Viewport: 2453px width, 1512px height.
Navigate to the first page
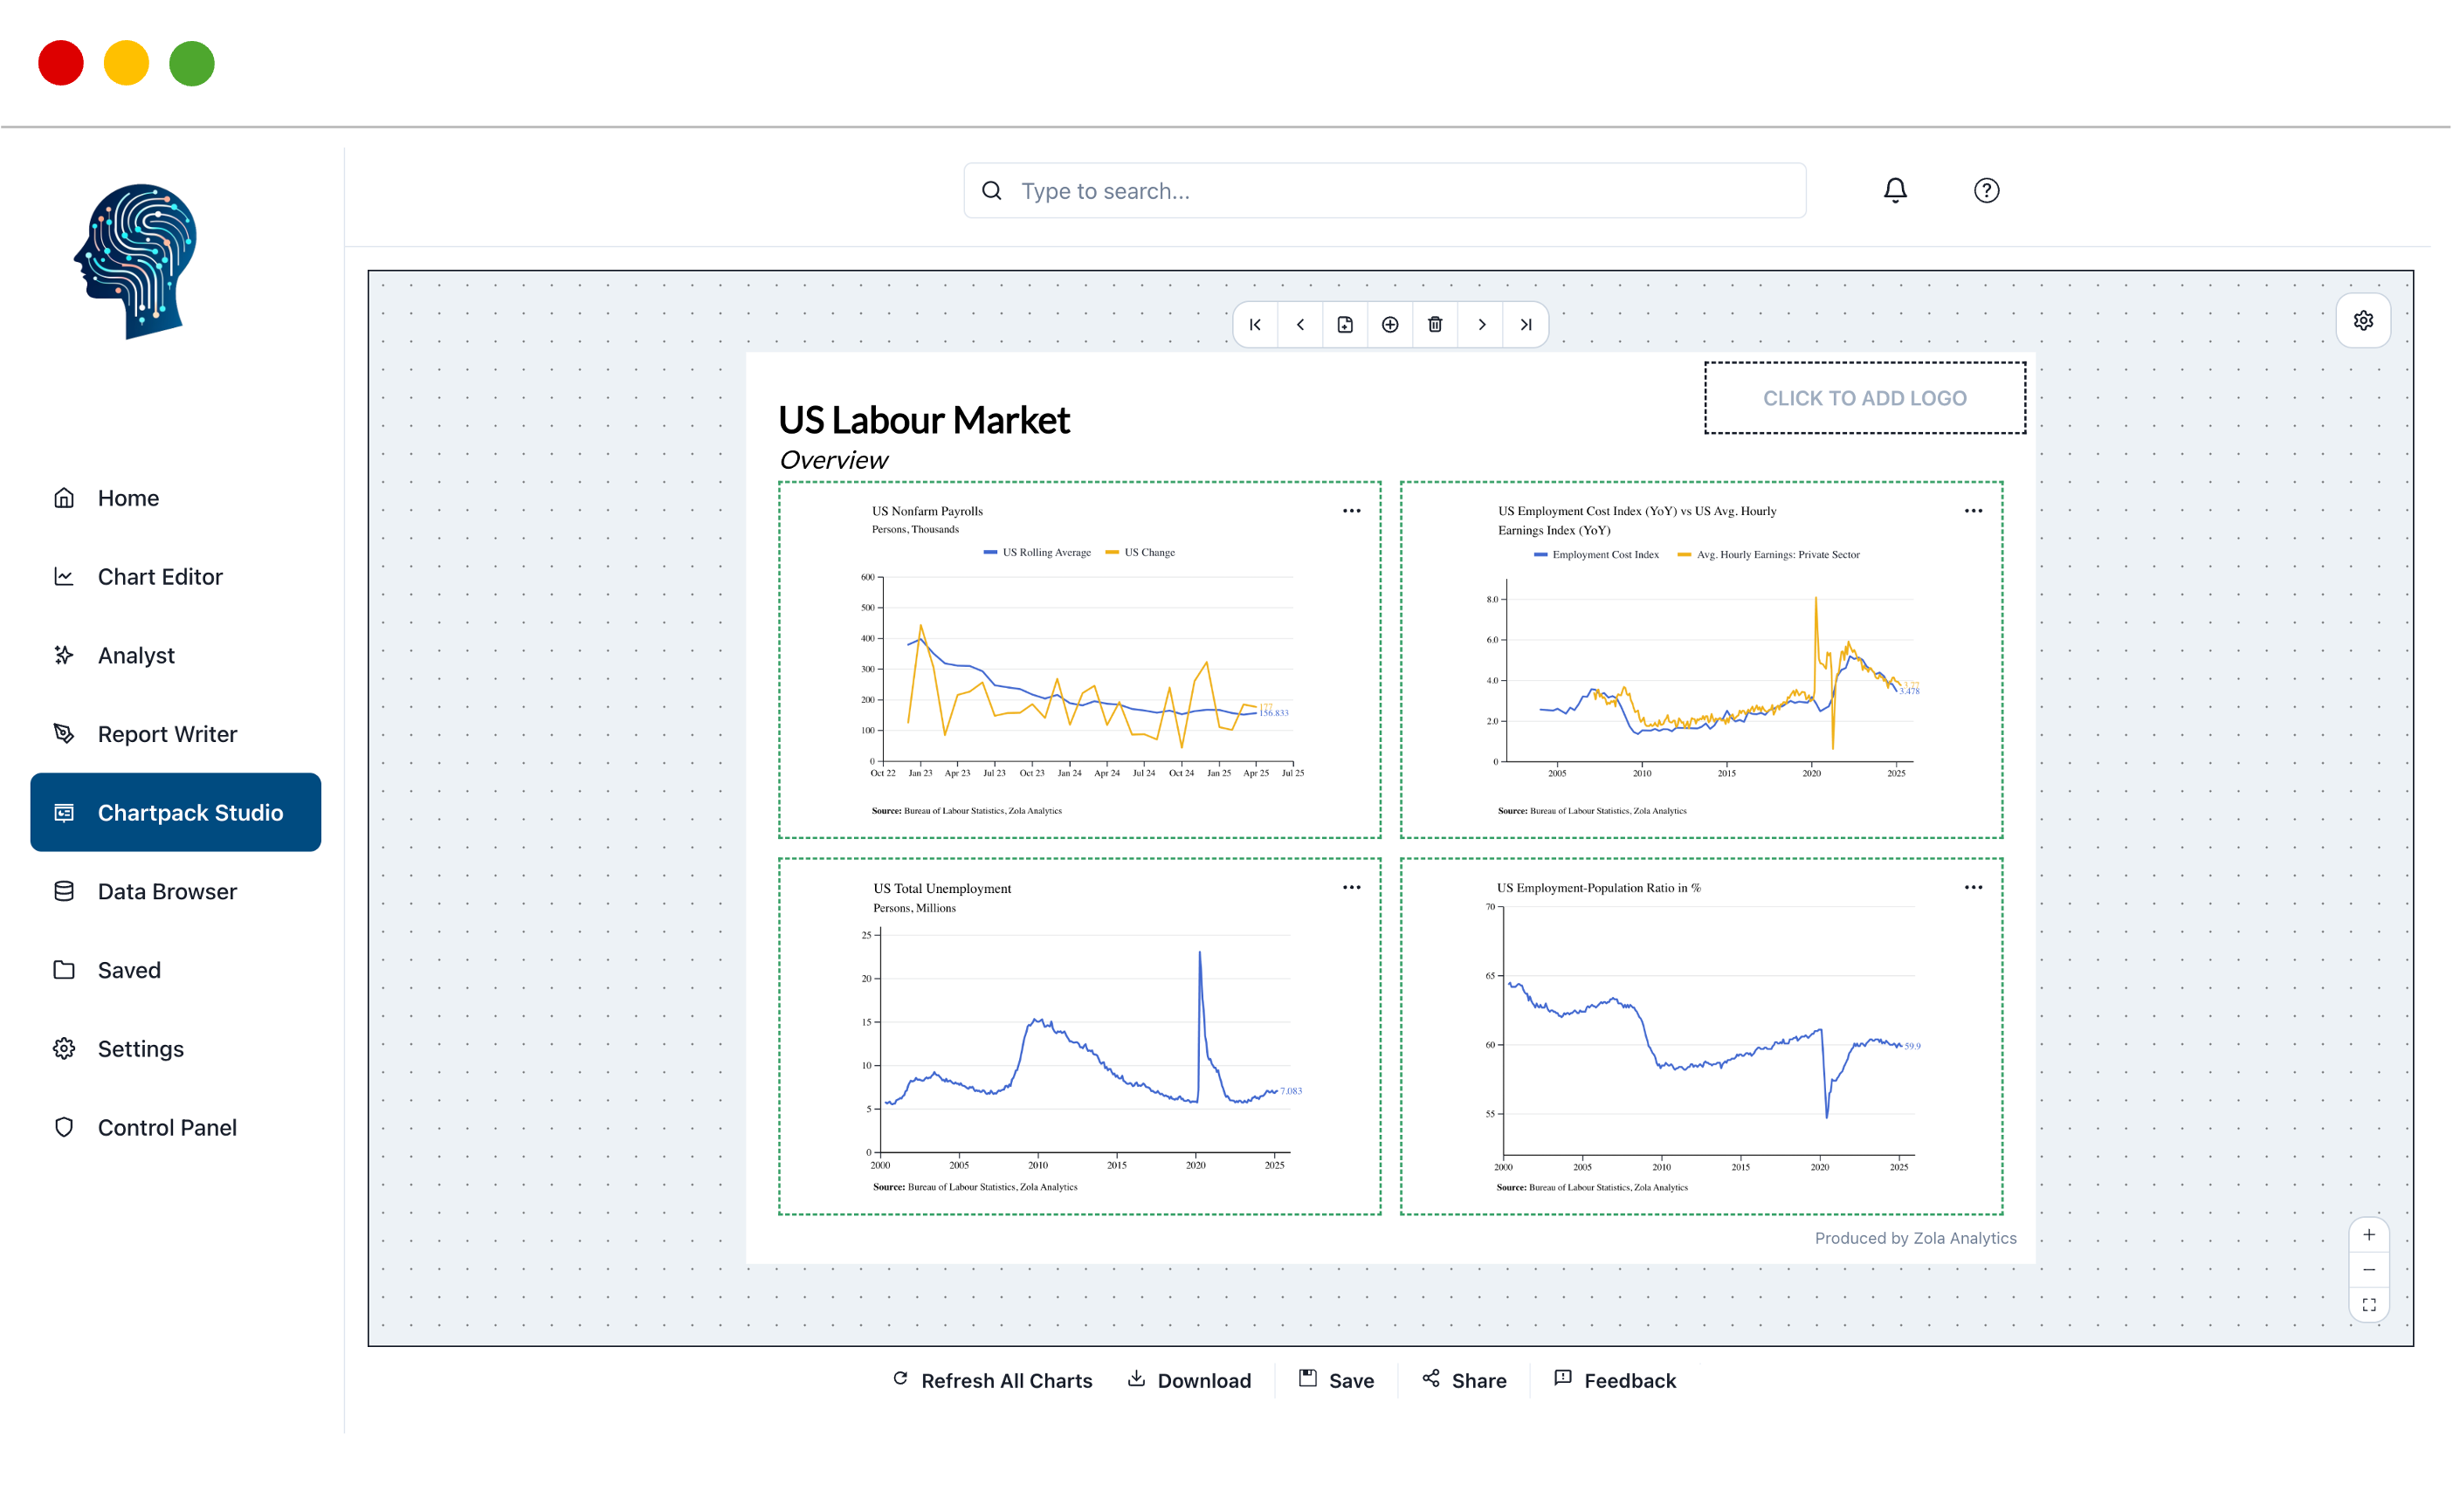[1255, 324]
